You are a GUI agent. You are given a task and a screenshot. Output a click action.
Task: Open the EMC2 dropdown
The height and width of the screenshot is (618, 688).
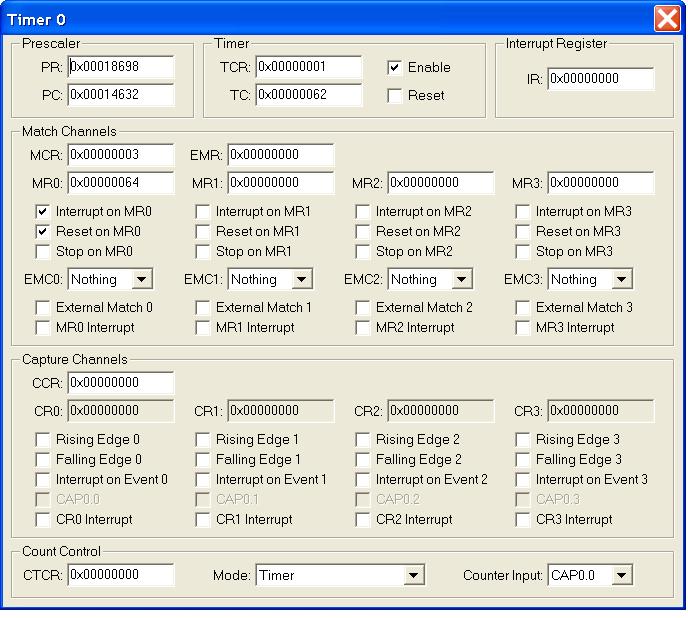[x=430, y=279]
